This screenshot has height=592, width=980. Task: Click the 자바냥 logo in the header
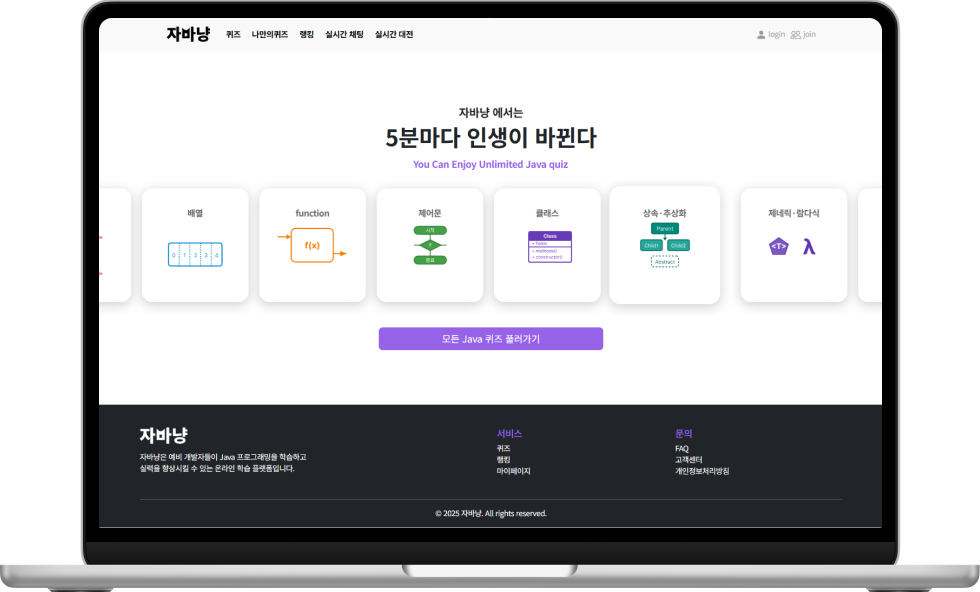[186, 33]
